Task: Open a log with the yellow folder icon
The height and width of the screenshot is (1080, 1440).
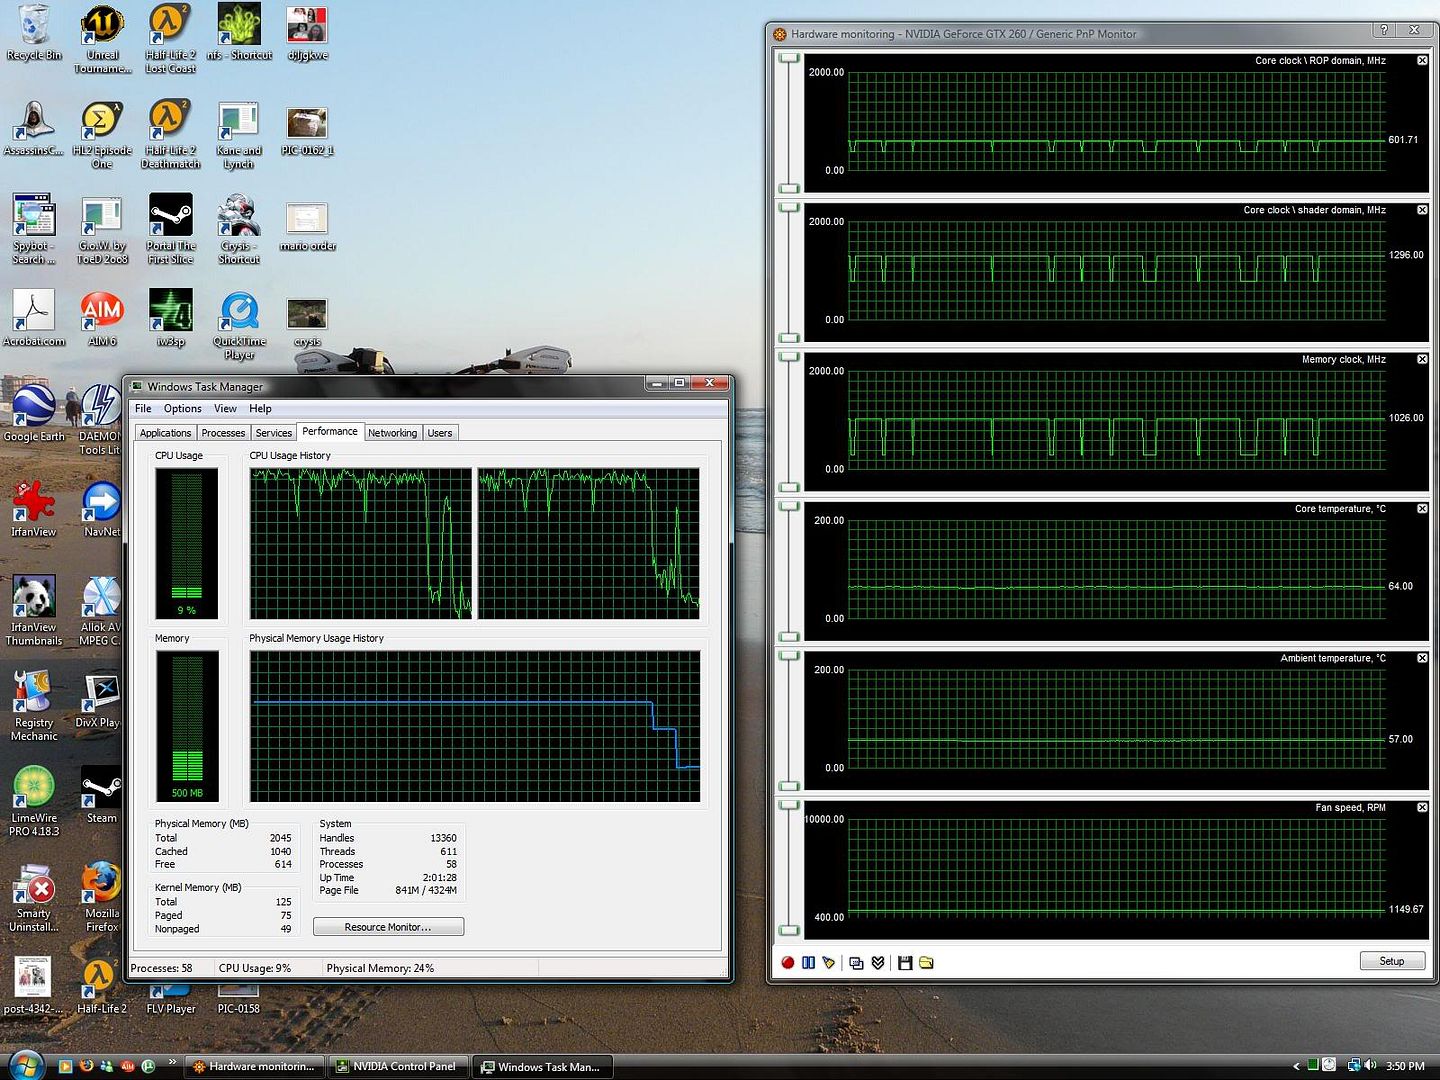Action: 926,962
